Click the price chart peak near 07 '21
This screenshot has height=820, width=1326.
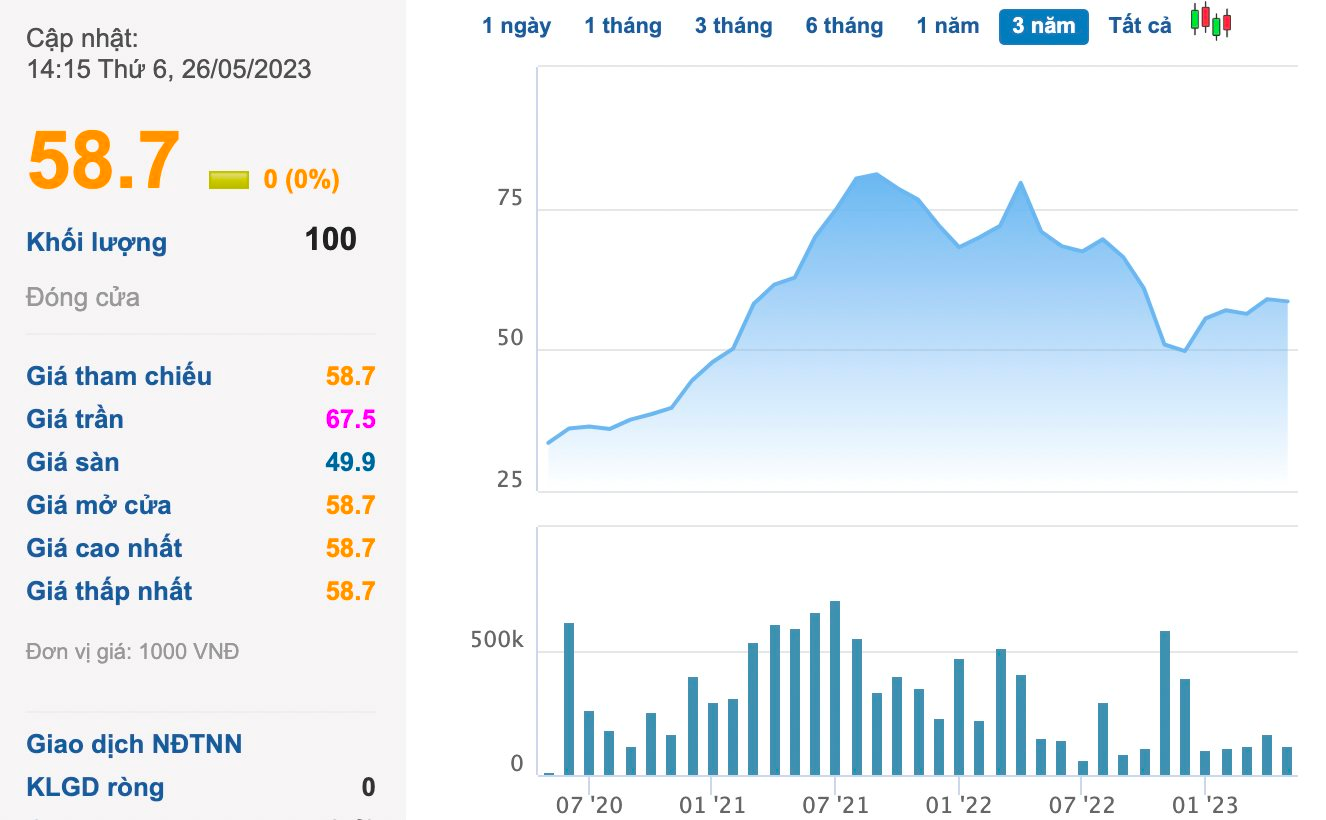(x=876, y=174)
